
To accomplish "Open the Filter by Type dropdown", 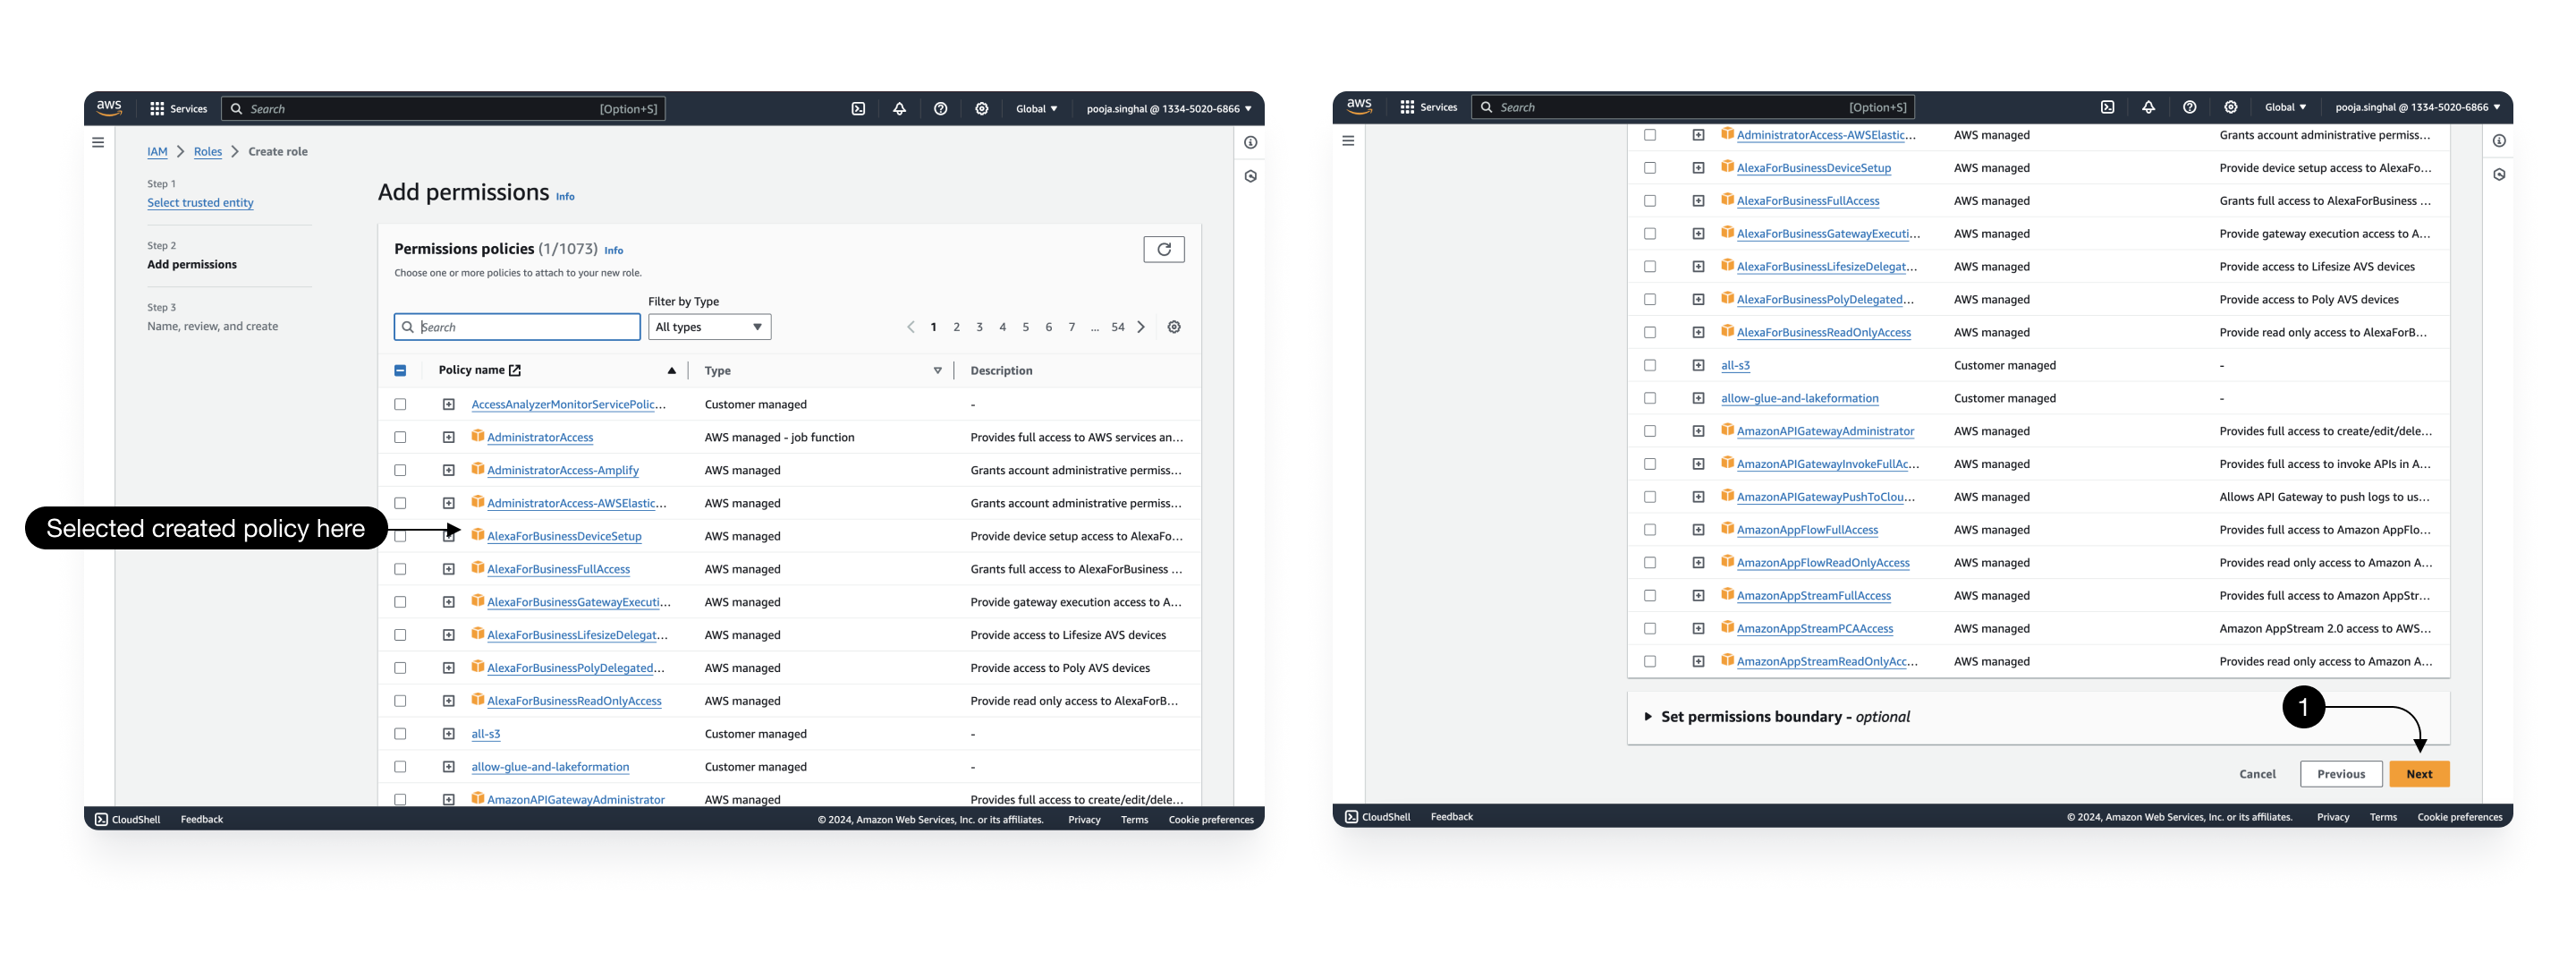I will (x=709, y=327).
